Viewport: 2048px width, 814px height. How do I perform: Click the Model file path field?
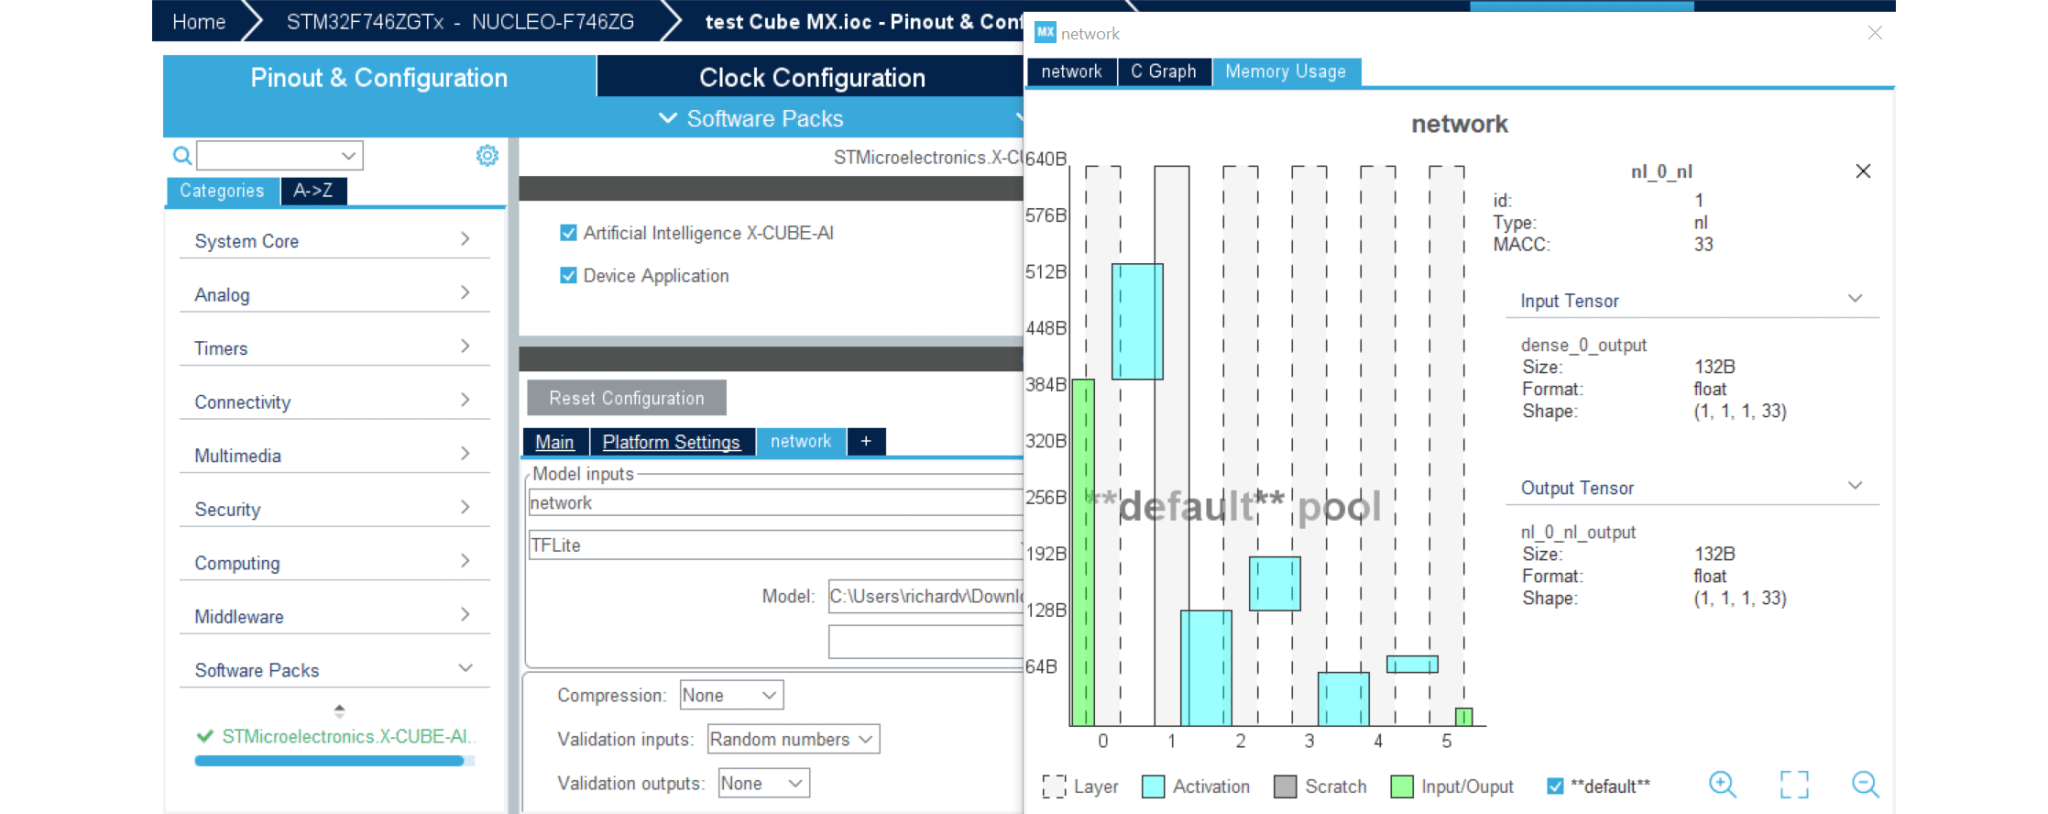(x=925, y=596)
